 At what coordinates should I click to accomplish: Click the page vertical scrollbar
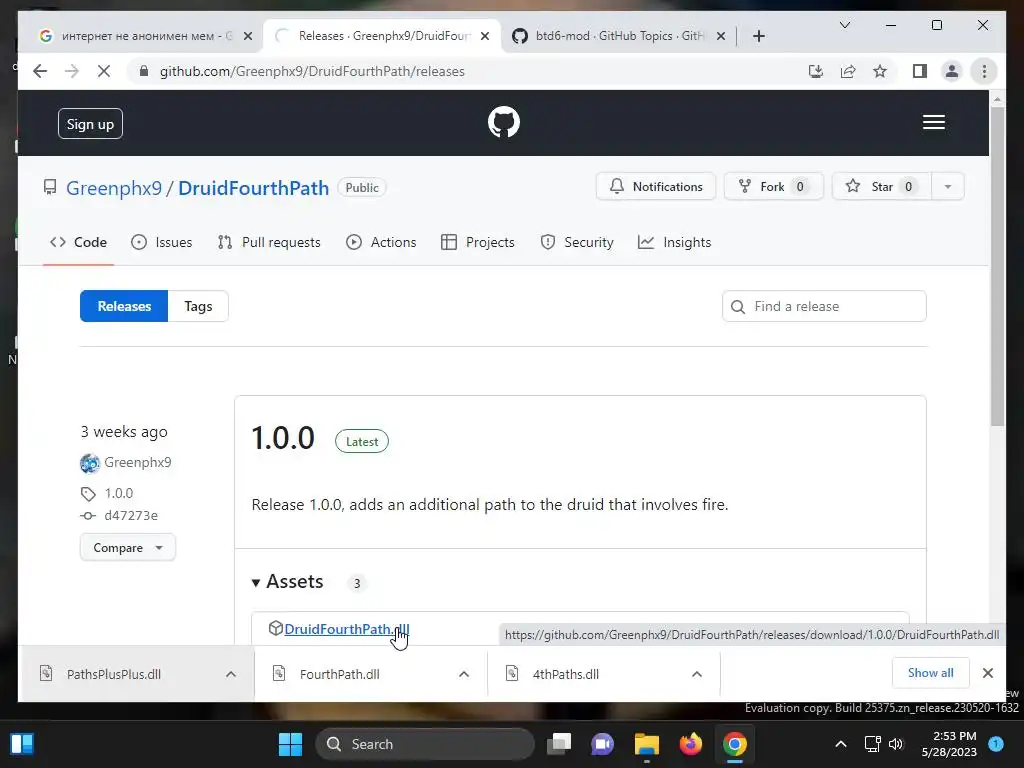(x=997, y=267)
